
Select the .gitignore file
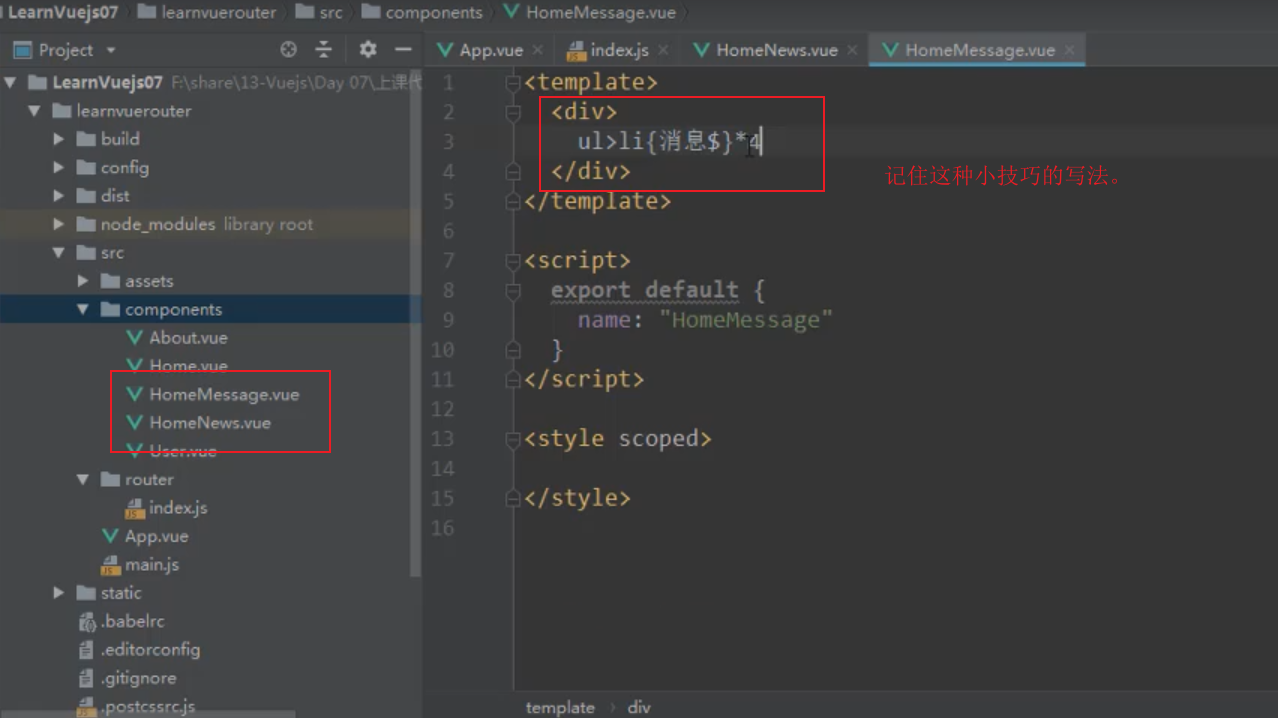[x=138, y=678]
